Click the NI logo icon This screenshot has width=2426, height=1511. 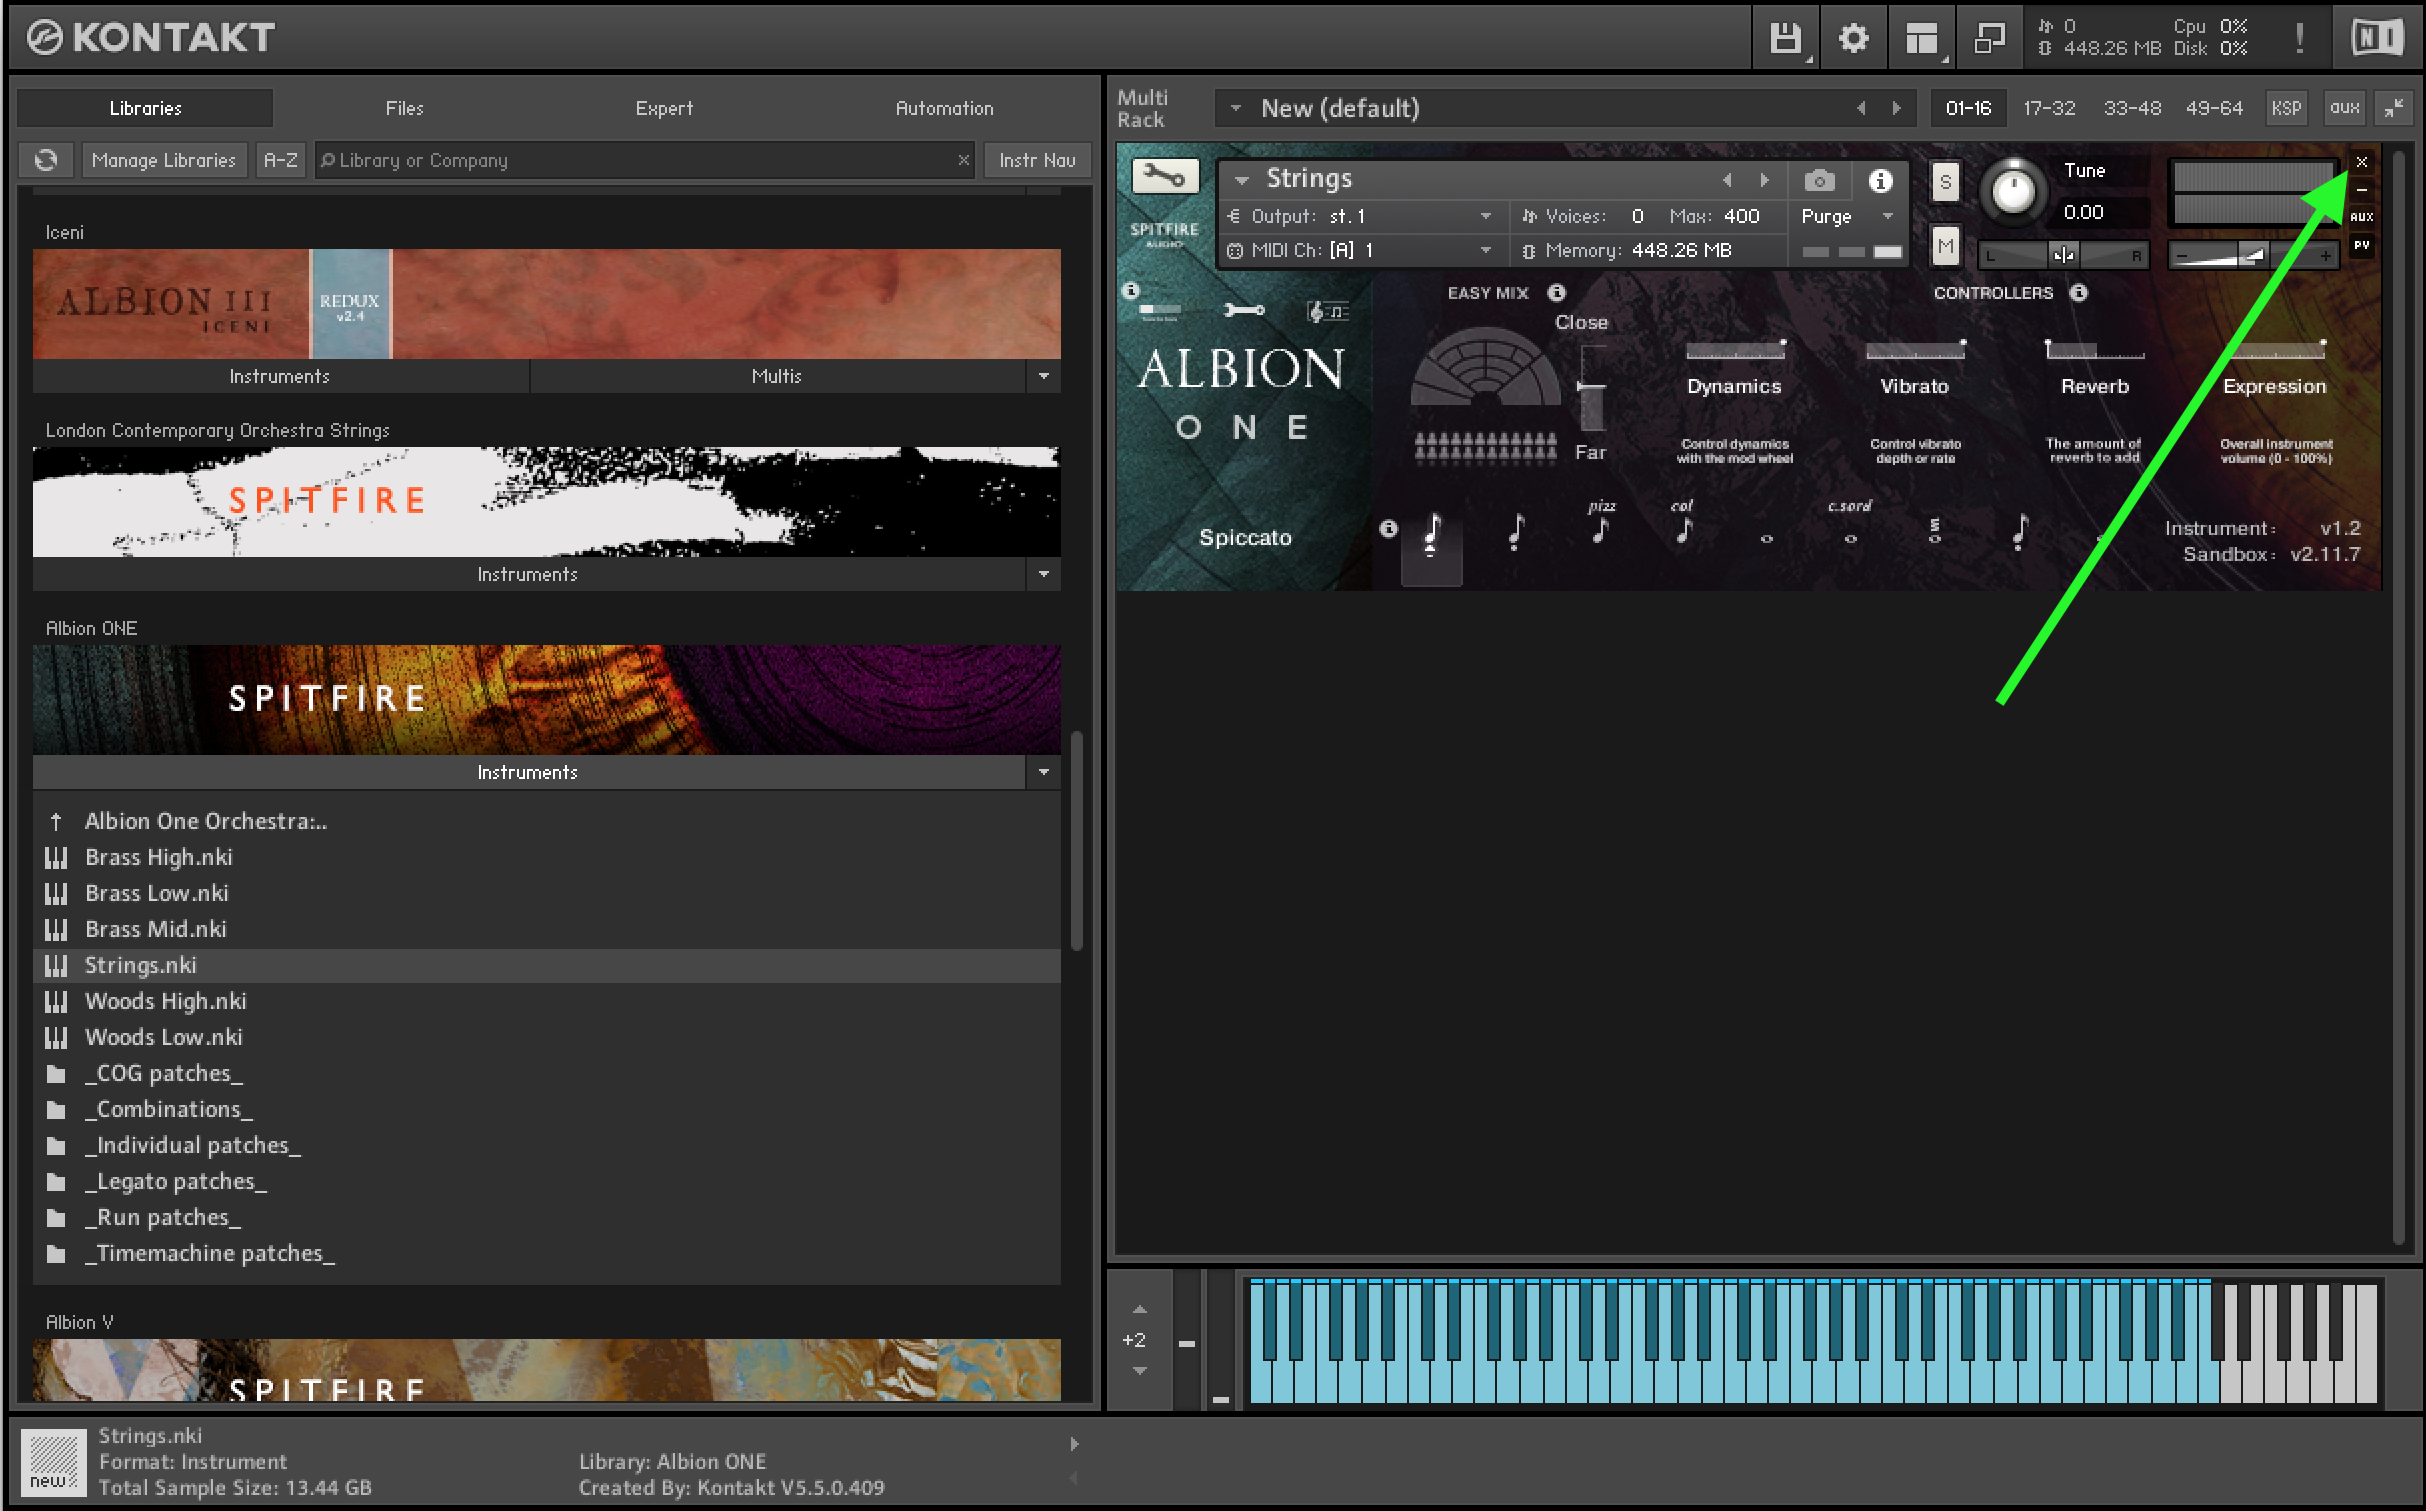(x=2377, y=38)
